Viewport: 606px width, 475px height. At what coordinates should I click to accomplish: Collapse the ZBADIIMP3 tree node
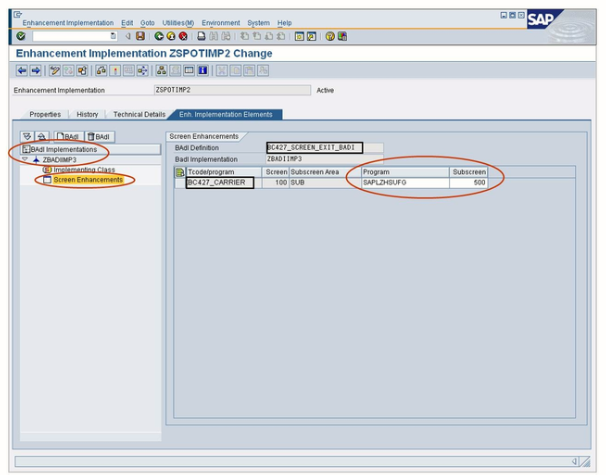pyautogui.click(x=26, y=159)
